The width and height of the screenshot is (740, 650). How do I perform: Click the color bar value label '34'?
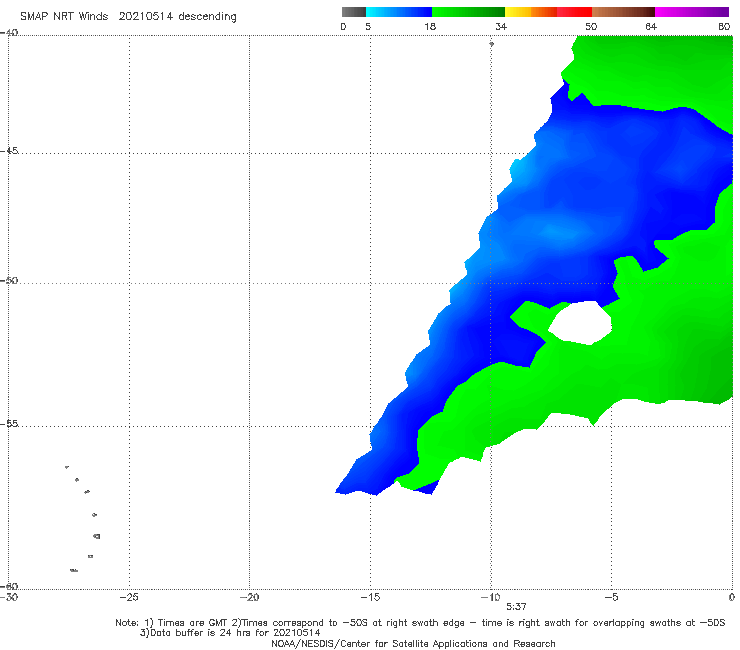click(501, 27)
